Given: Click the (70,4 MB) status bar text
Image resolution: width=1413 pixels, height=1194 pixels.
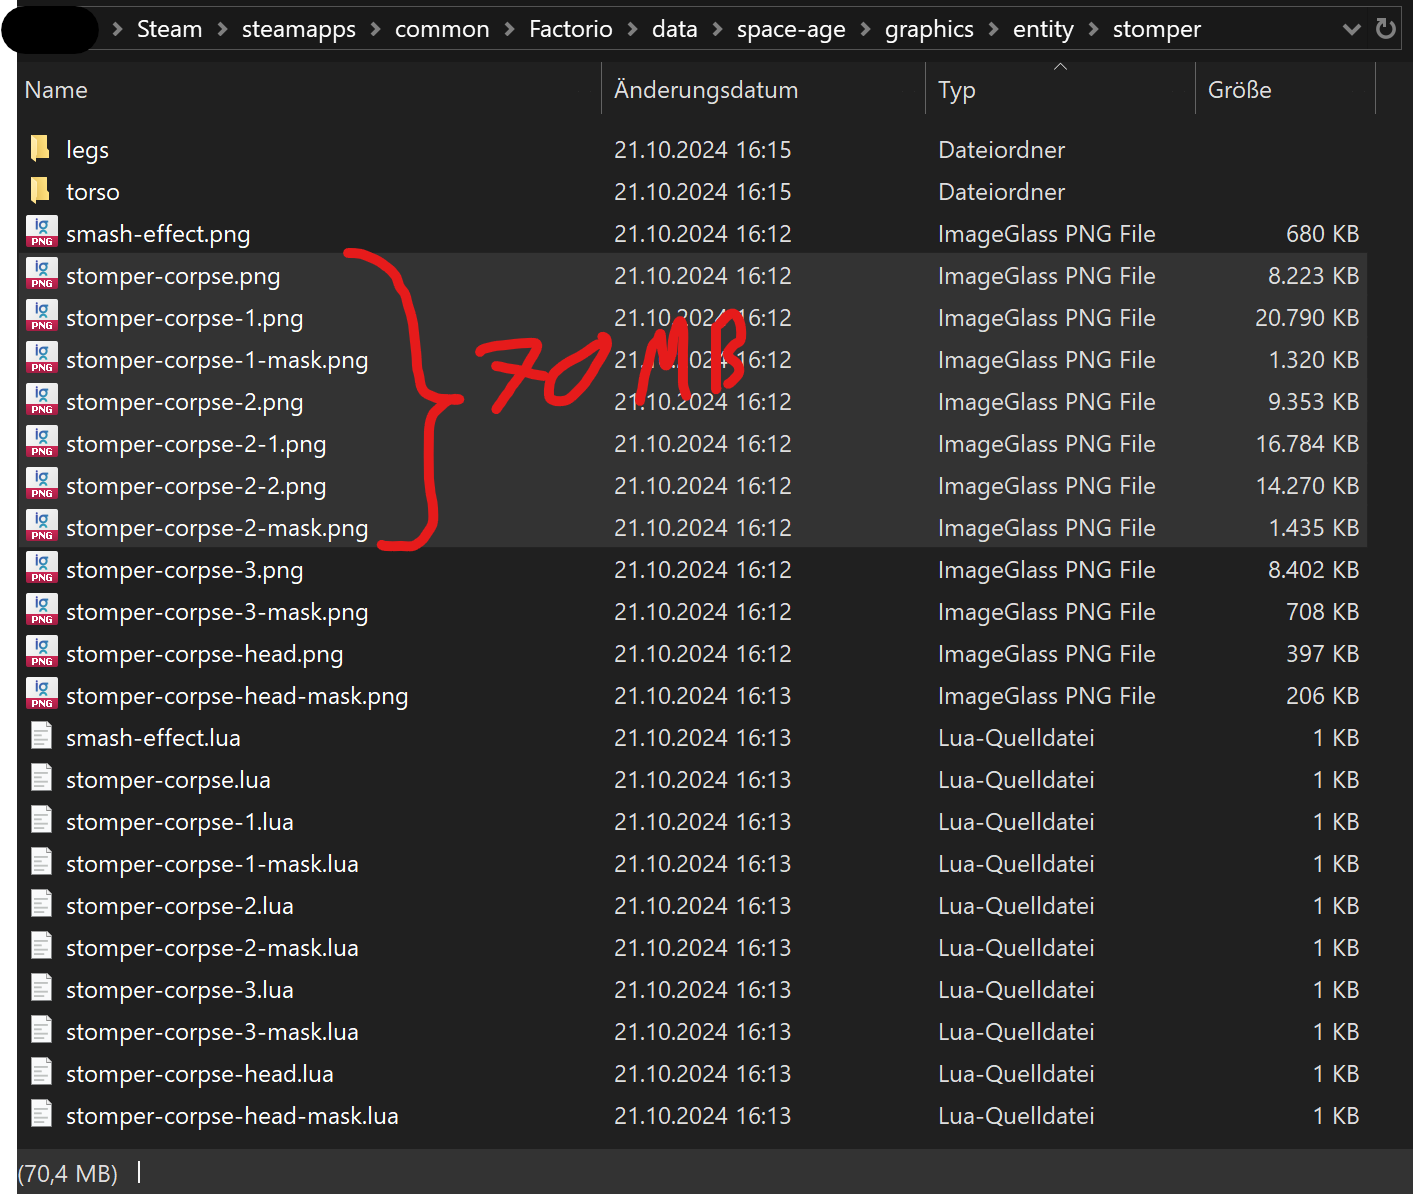Looking at the screenshot, I should point(68,1173).
